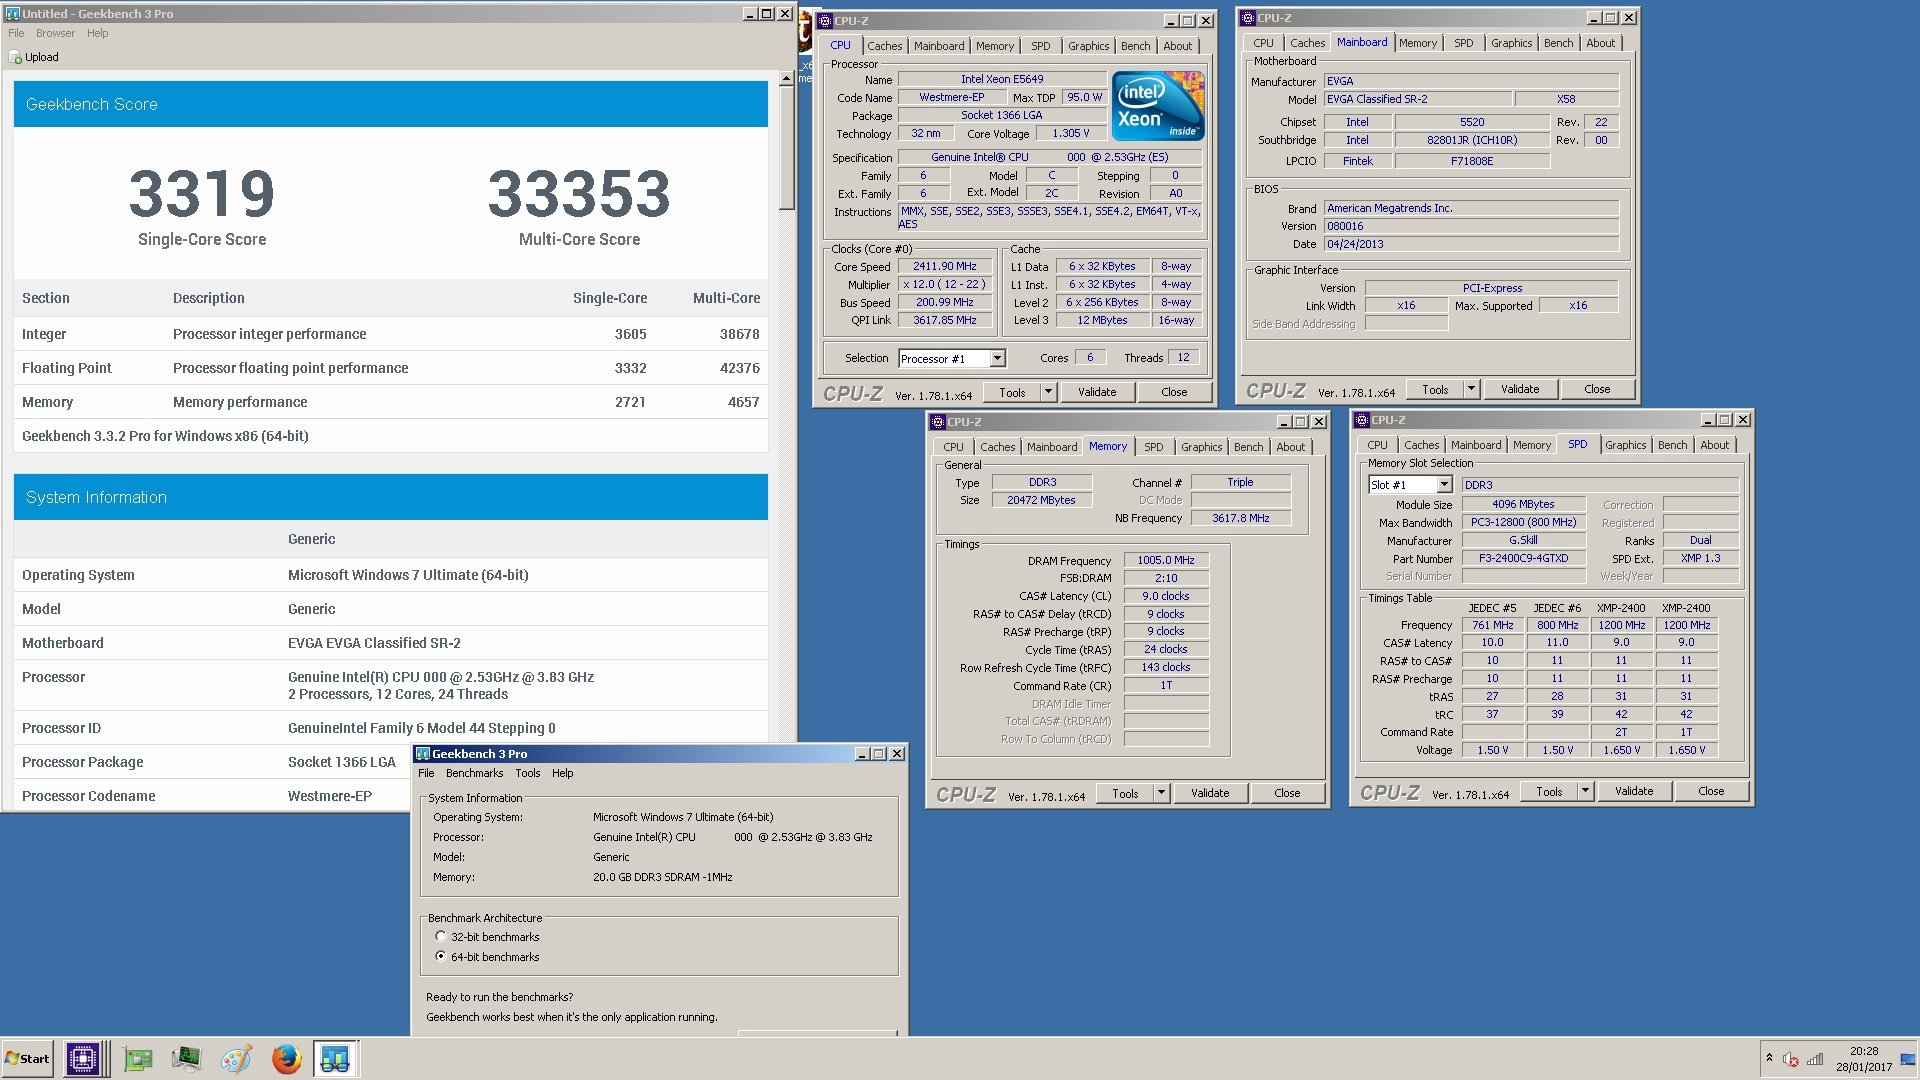The width and height of the screenshot is (1920, 1080).
Task: Open Firefox from the taskbar
Action: [286, 1059]
